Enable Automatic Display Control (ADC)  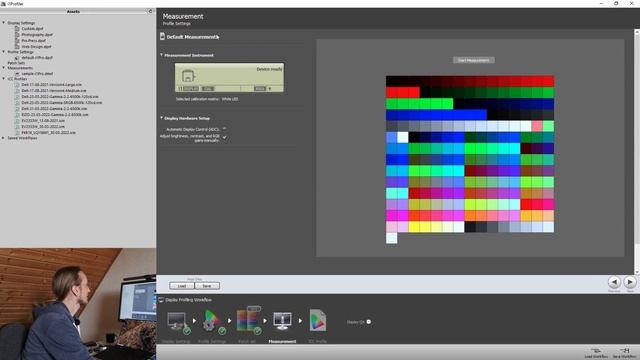(224, 129)
